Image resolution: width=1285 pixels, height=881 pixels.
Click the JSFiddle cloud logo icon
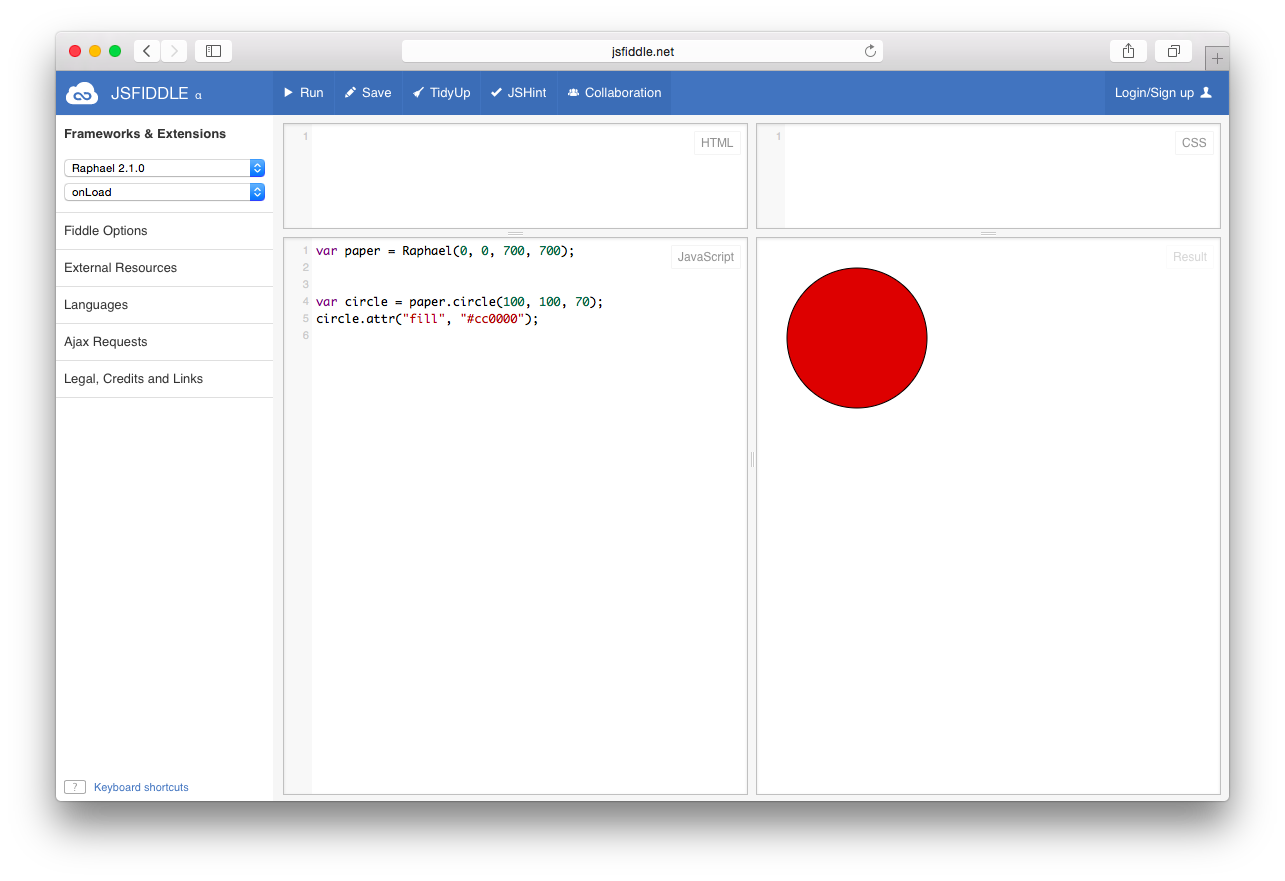pos(82,93)
